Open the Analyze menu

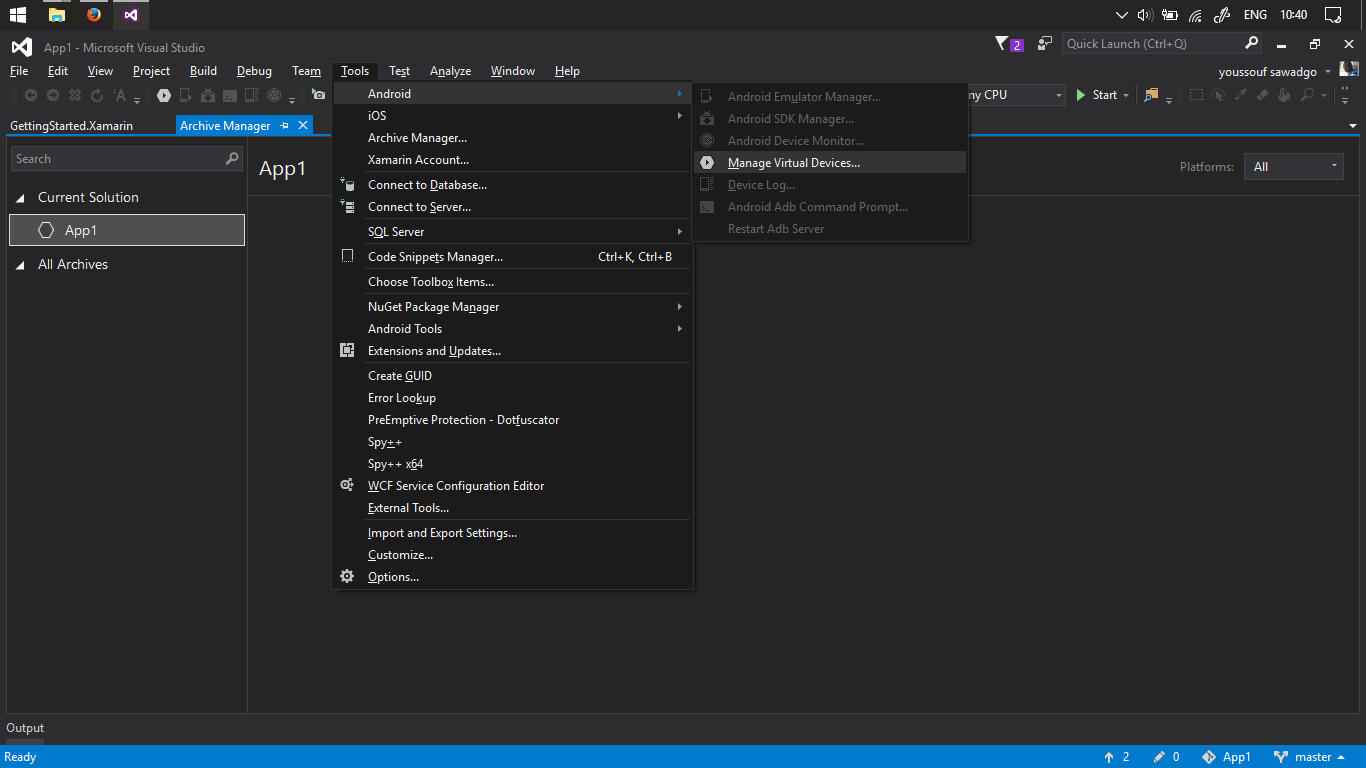pyautogui.click(x=450, y=71)
